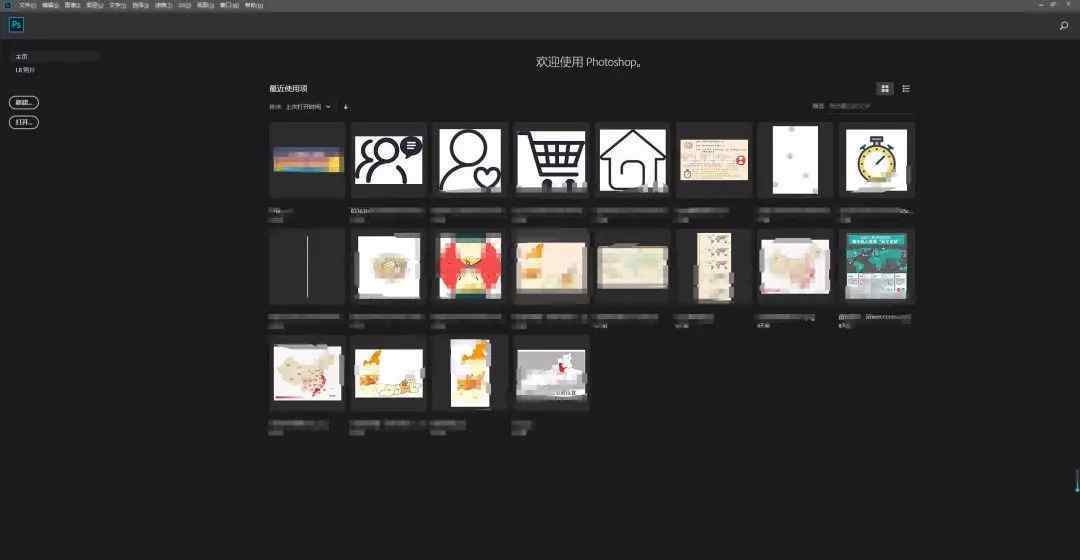The image size is (1080, 560).
Task: Open the search magnifier icon at top right
Action: point(1064,25)
